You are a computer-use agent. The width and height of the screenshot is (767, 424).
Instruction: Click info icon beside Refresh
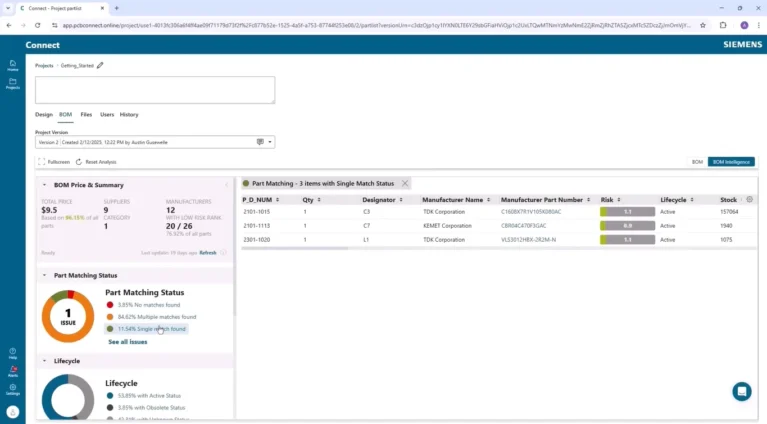[223, 253]
